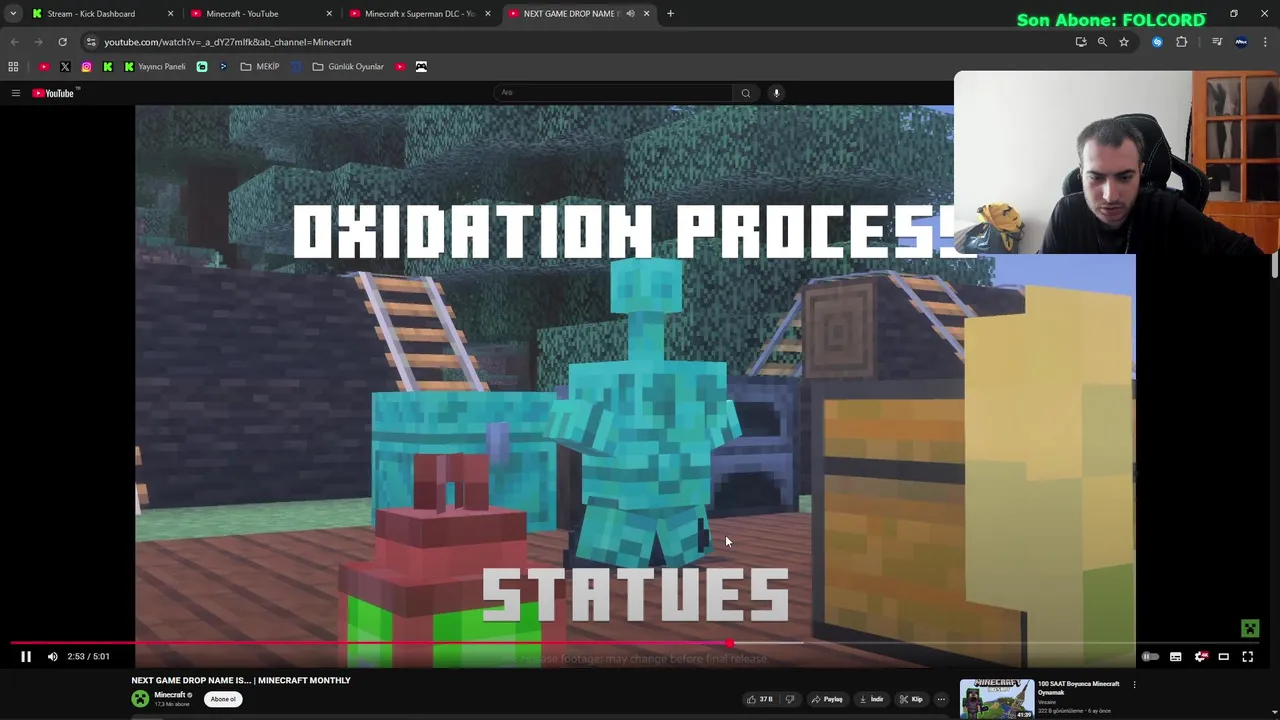1280x720 pixels.
Task: Open Minecraft channel avatar
Action: [140, 700]
